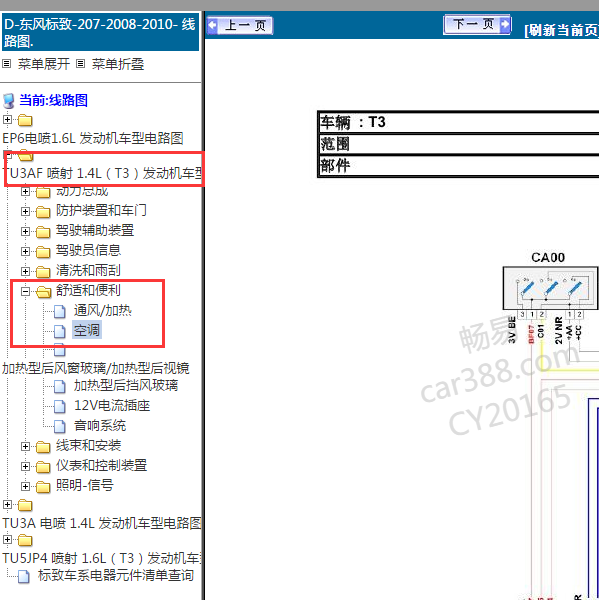Screen dimensions: 599x600
Task: Click the 音响系统 document icon
Action: [59, 426]
